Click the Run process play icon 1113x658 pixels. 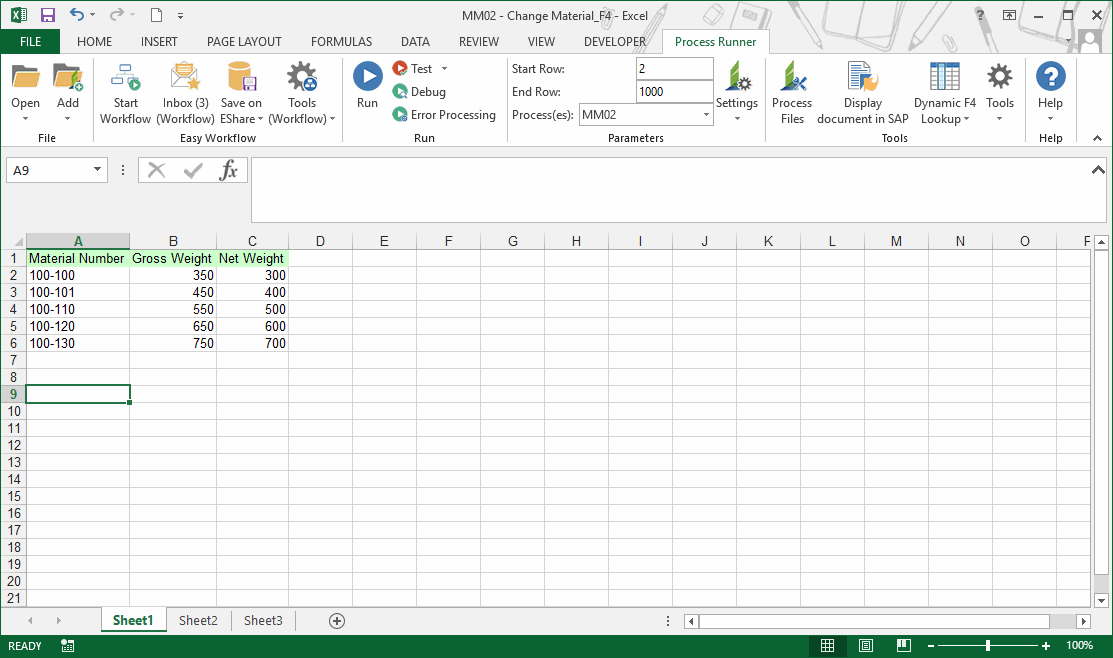[367, 78]
